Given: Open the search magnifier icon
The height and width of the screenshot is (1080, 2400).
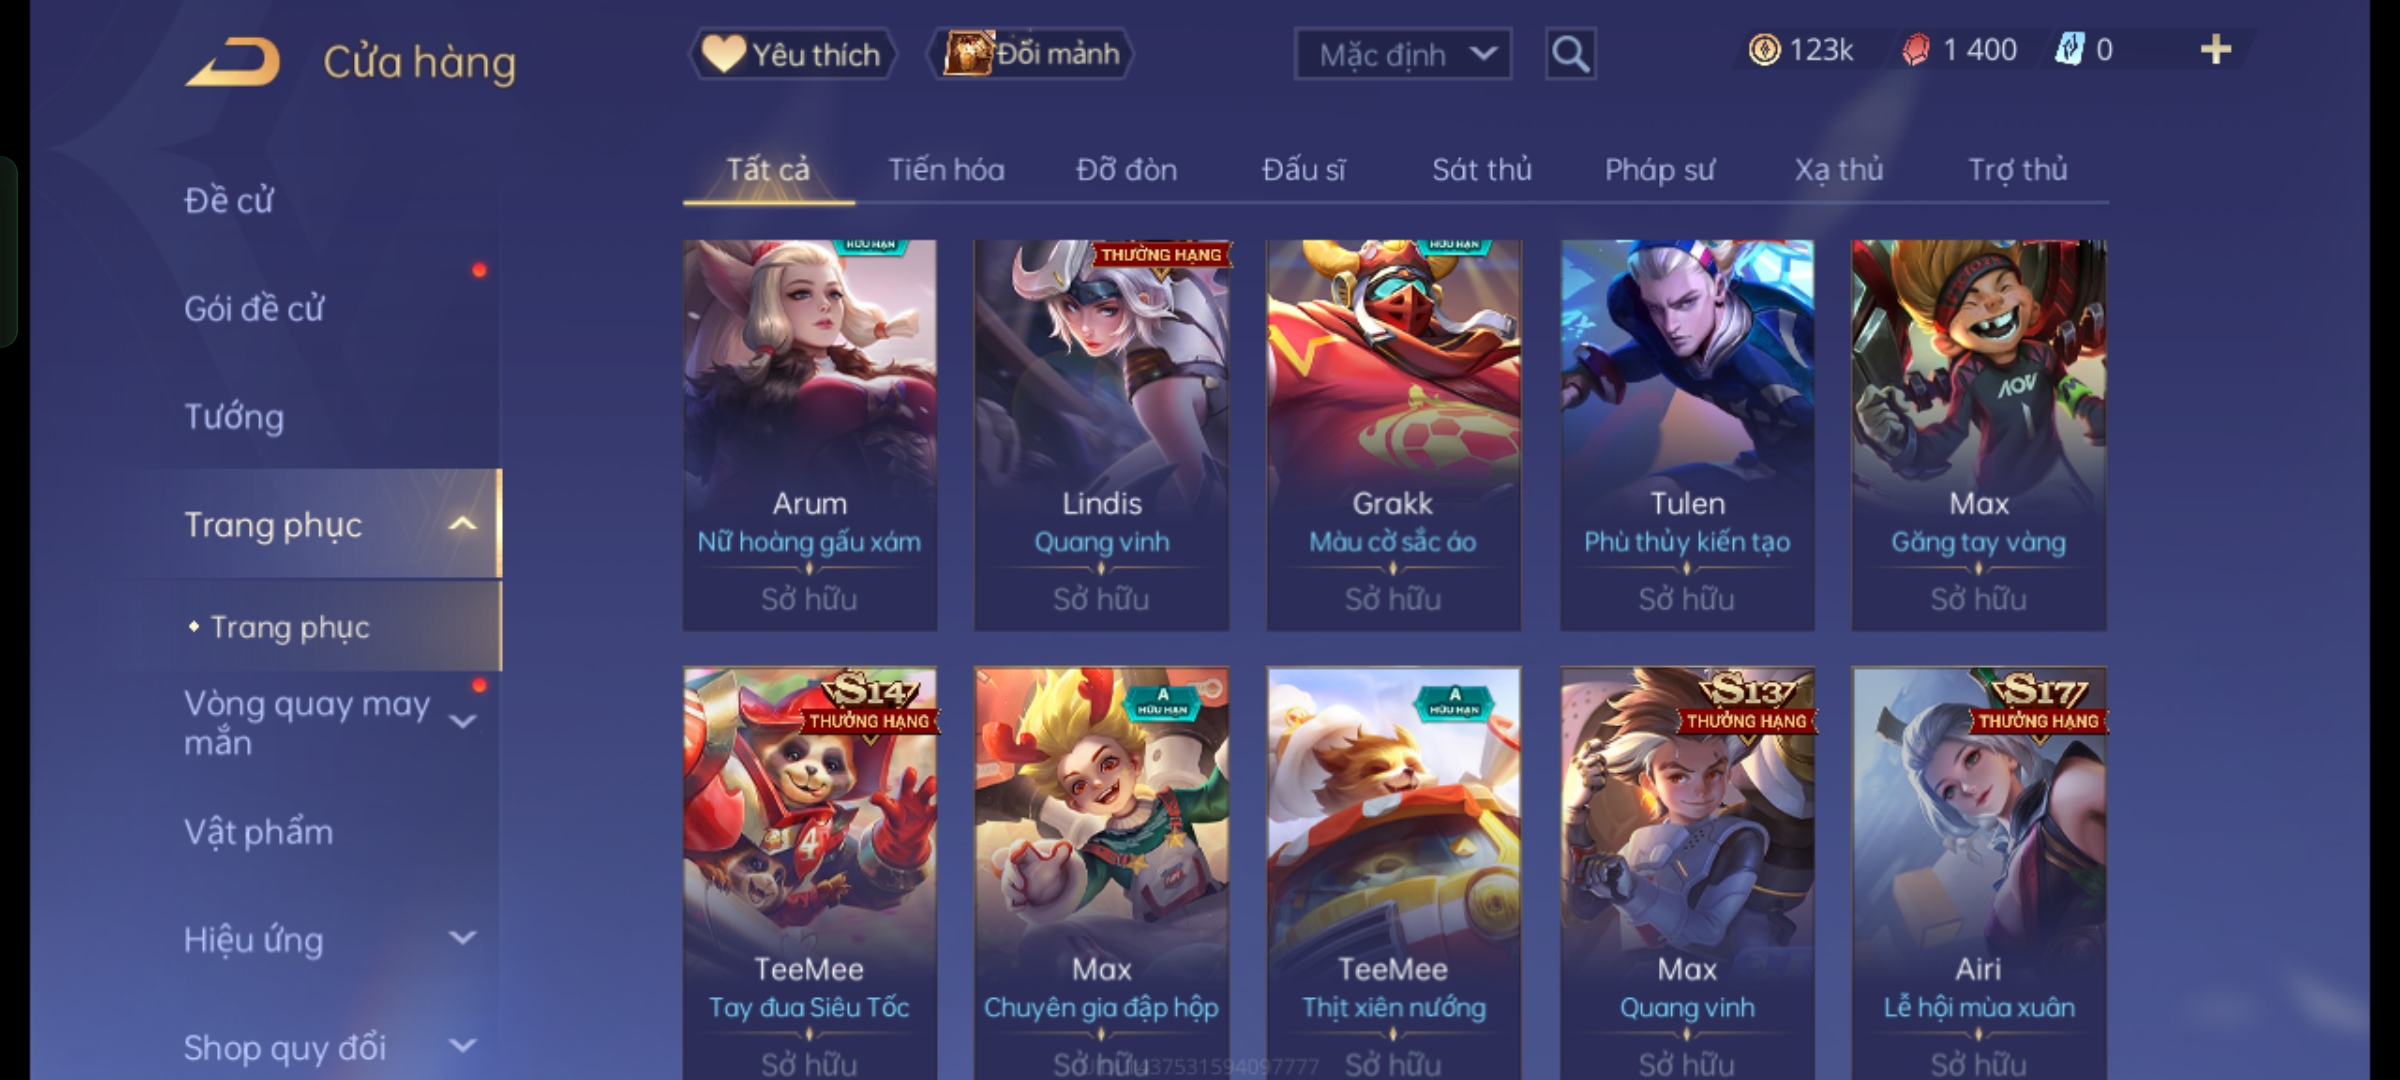Looking at the screenshot, I should pyautogui.click(x=1570, y=54).
